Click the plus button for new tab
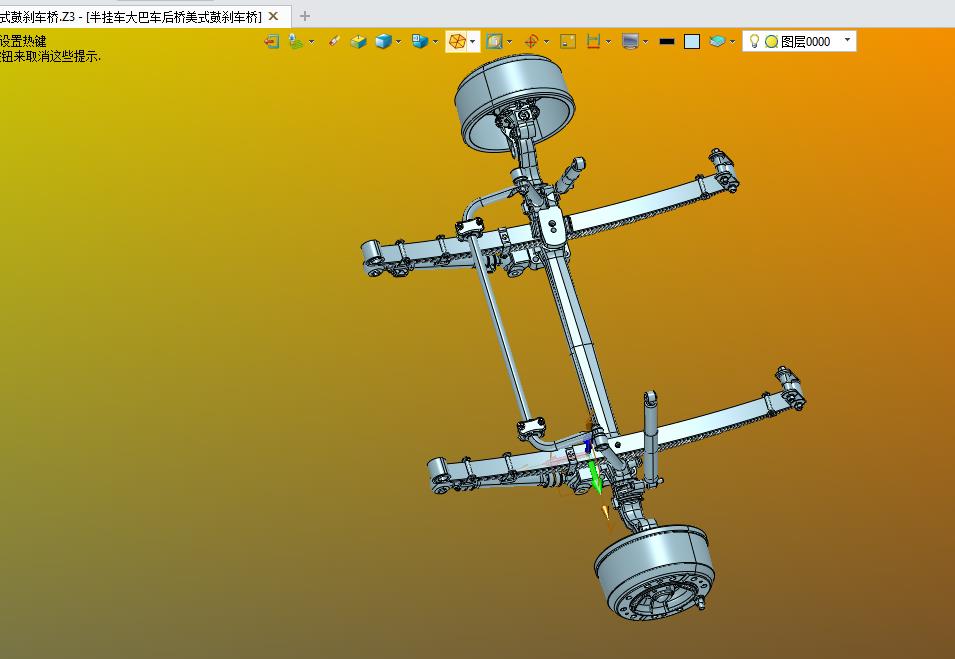 tap(305, 16)
